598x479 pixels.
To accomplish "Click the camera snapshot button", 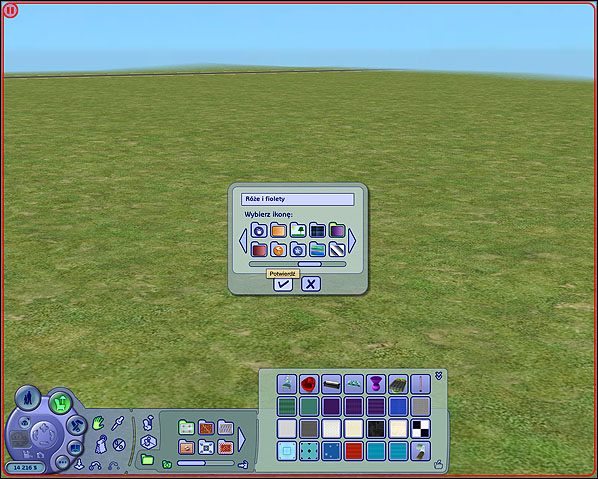I will click(x=25, y=422).
